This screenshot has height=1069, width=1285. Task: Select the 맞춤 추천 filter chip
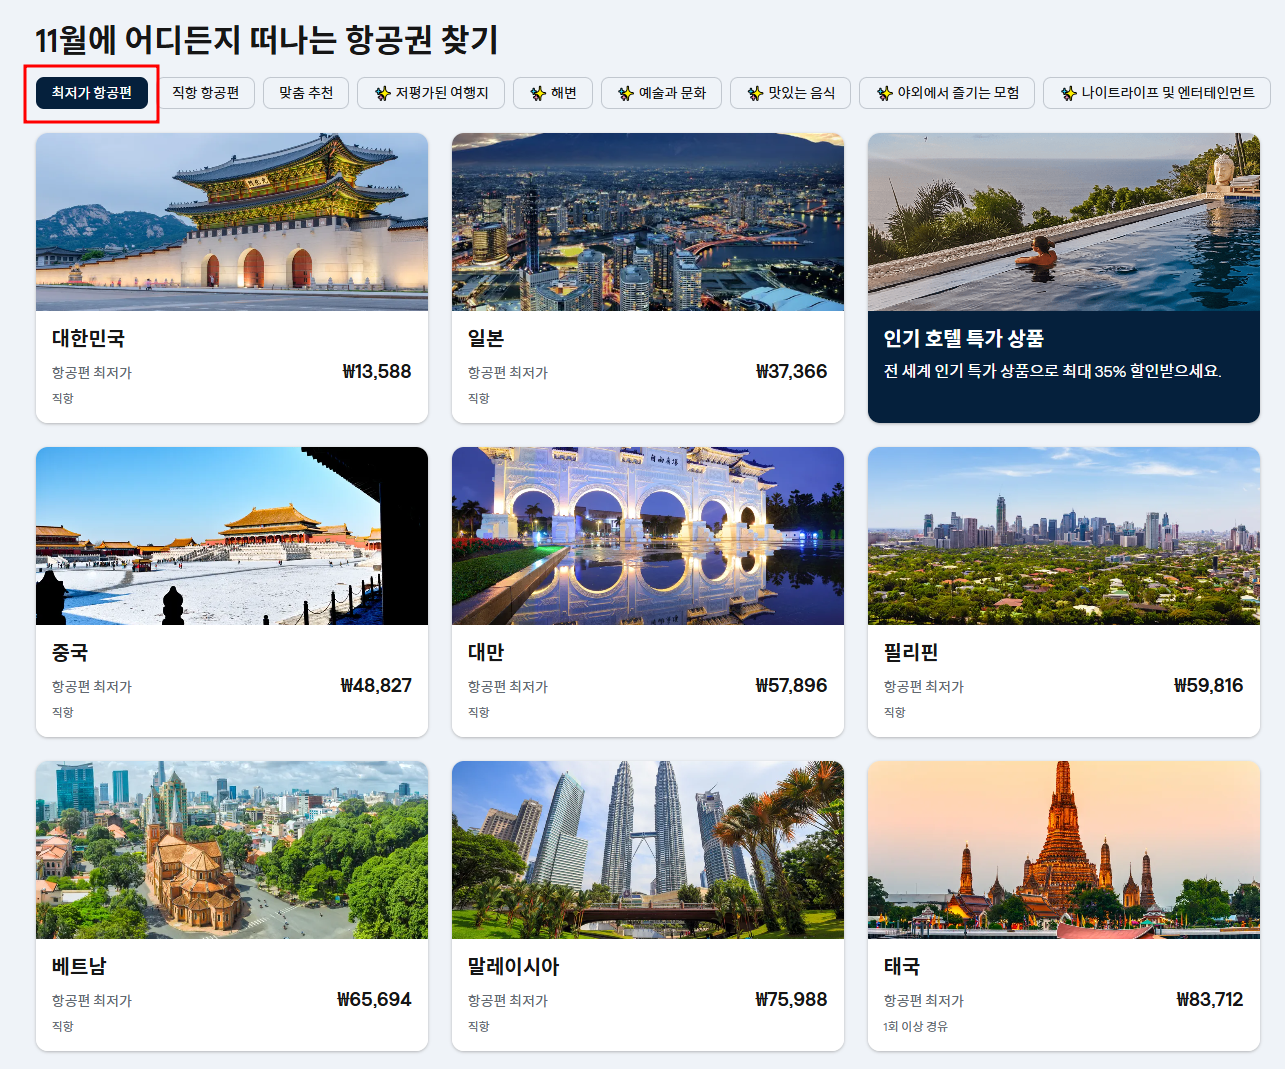305,92
